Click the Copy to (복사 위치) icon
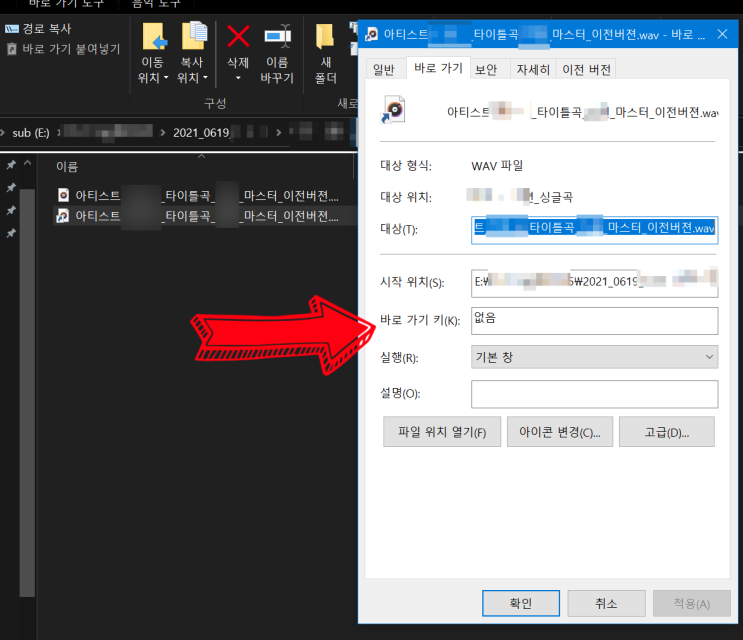Viewport: 743px width, 640px height. (194, 36)
